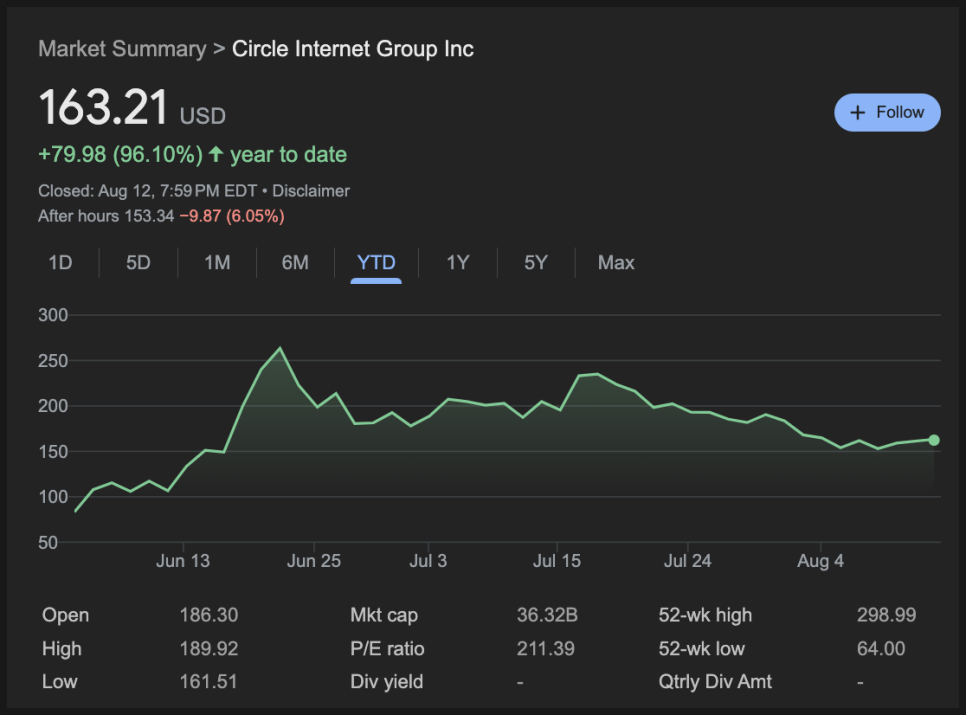Click the 150 y-axis label

coord(53,452)
